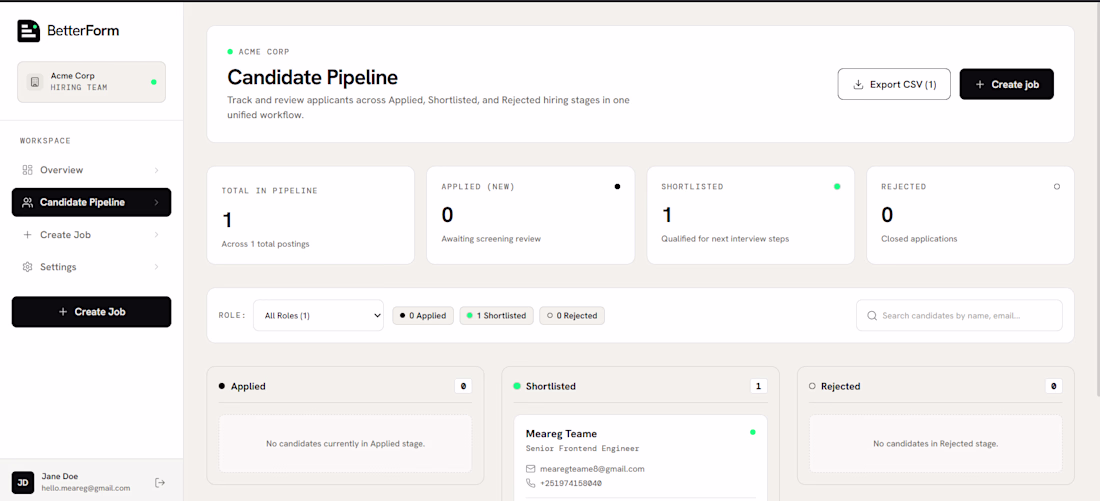Click the envelope icon by mearegteame8@gmail.com

530,469
